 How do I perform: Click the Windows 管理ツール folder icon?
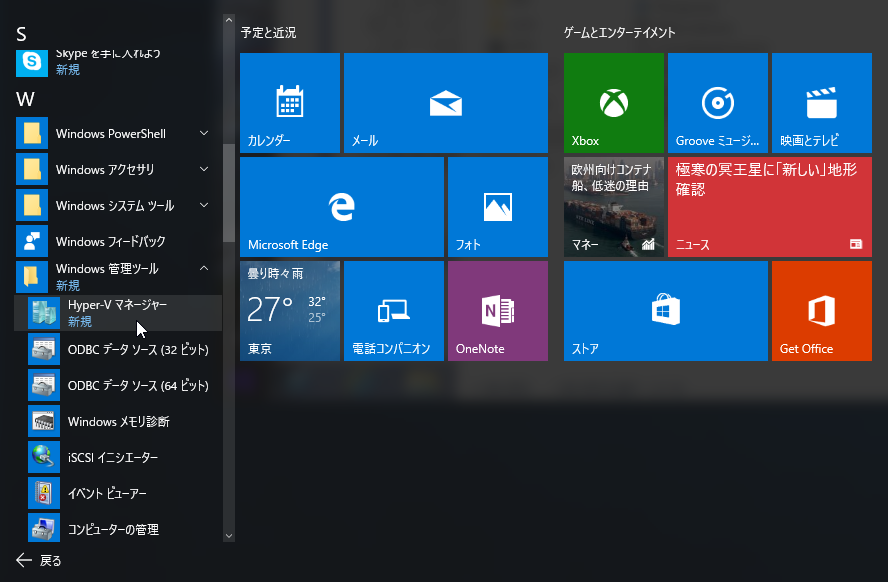tap(32, 276)
